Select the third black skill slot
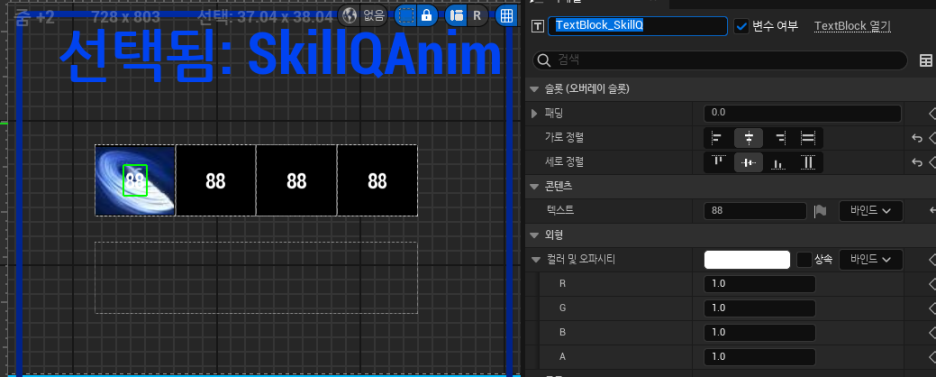 (x=297, y=180)
